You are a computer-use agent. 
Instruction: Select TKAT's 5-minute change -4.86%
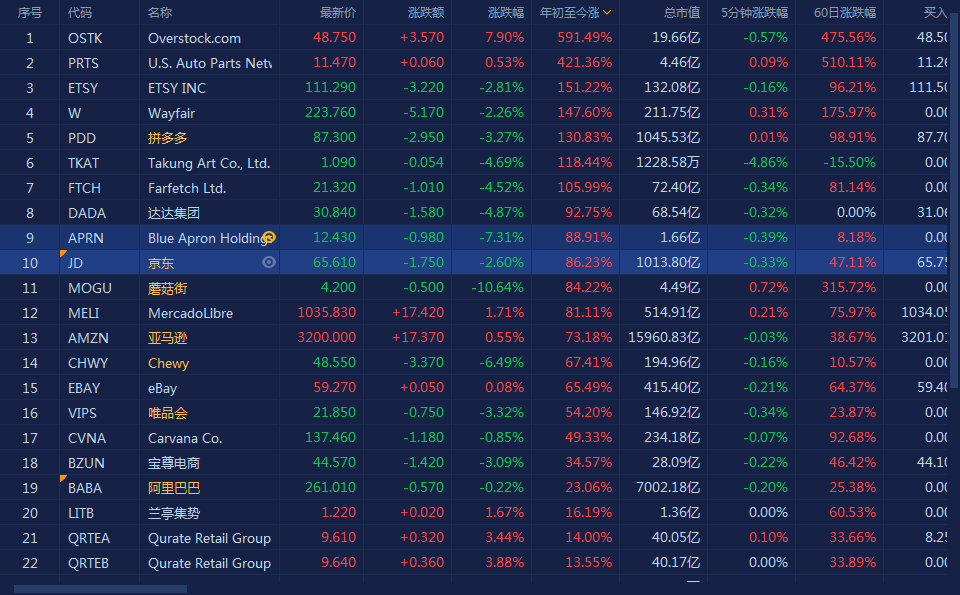tap(765, 162)
